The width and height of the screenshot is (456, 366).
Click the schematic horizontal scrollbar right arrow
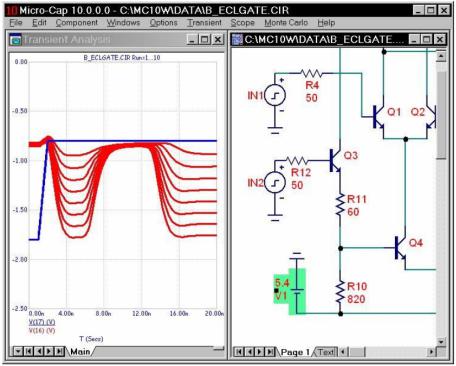click(x=431, y=352)
